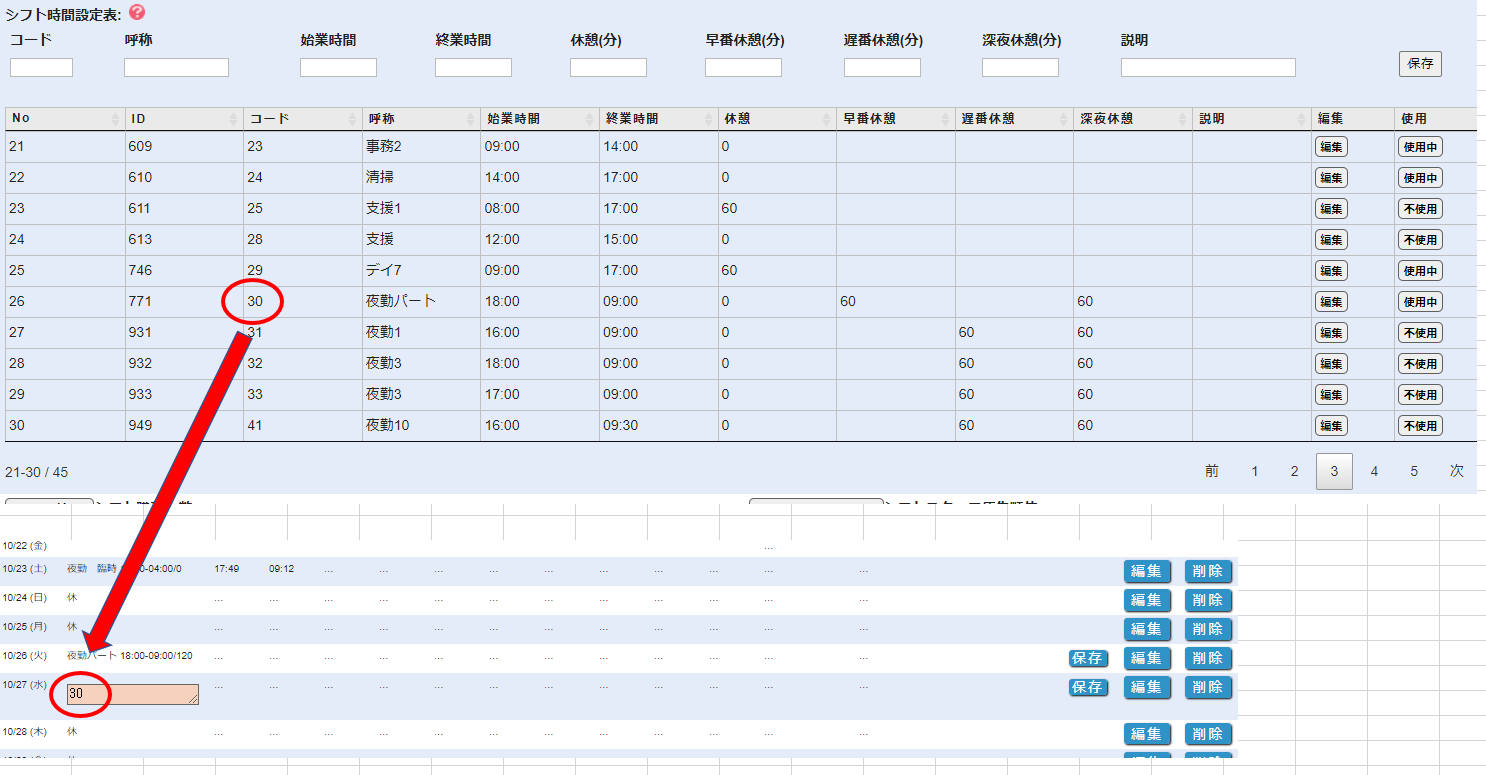Viewport: 1486px width, 775px height.
Task: Sort by 深夜休憩 column sort arrows
Action: point(1183,119)
